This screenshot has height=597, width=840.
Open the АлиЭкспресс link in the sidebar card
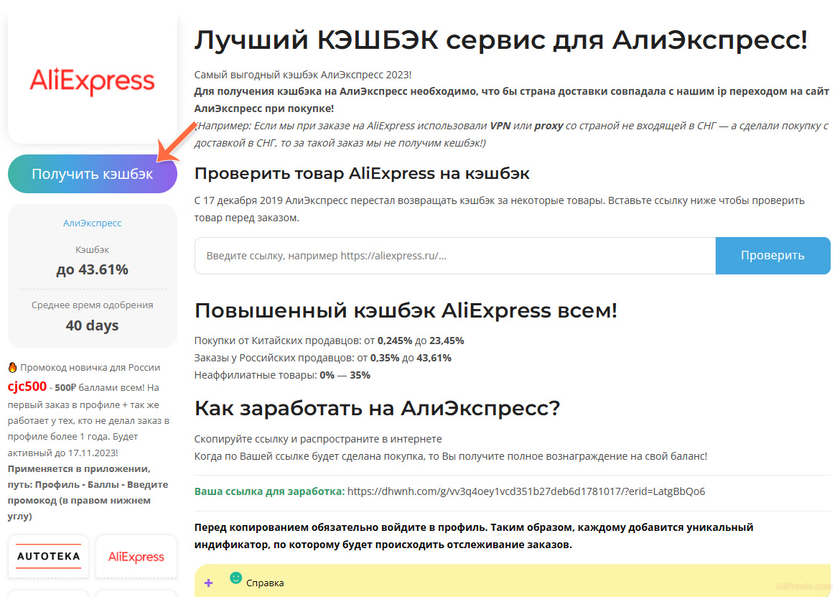coord(92,223)
